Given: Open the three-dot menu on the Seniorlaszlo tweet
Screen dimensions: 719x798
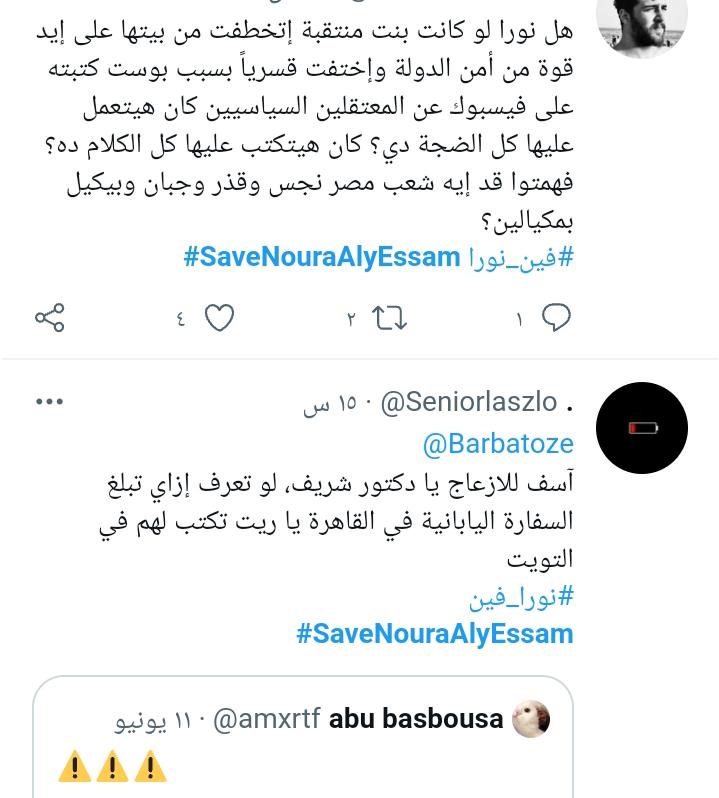Looking at the screenshot, I should 49,402.
